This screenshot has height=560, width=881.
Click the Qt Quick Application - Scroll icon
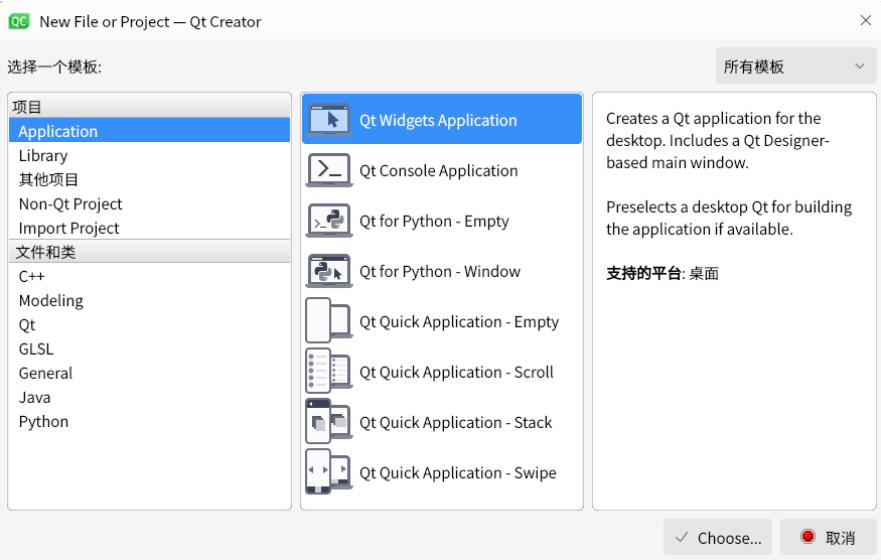(x=329, y=372)
